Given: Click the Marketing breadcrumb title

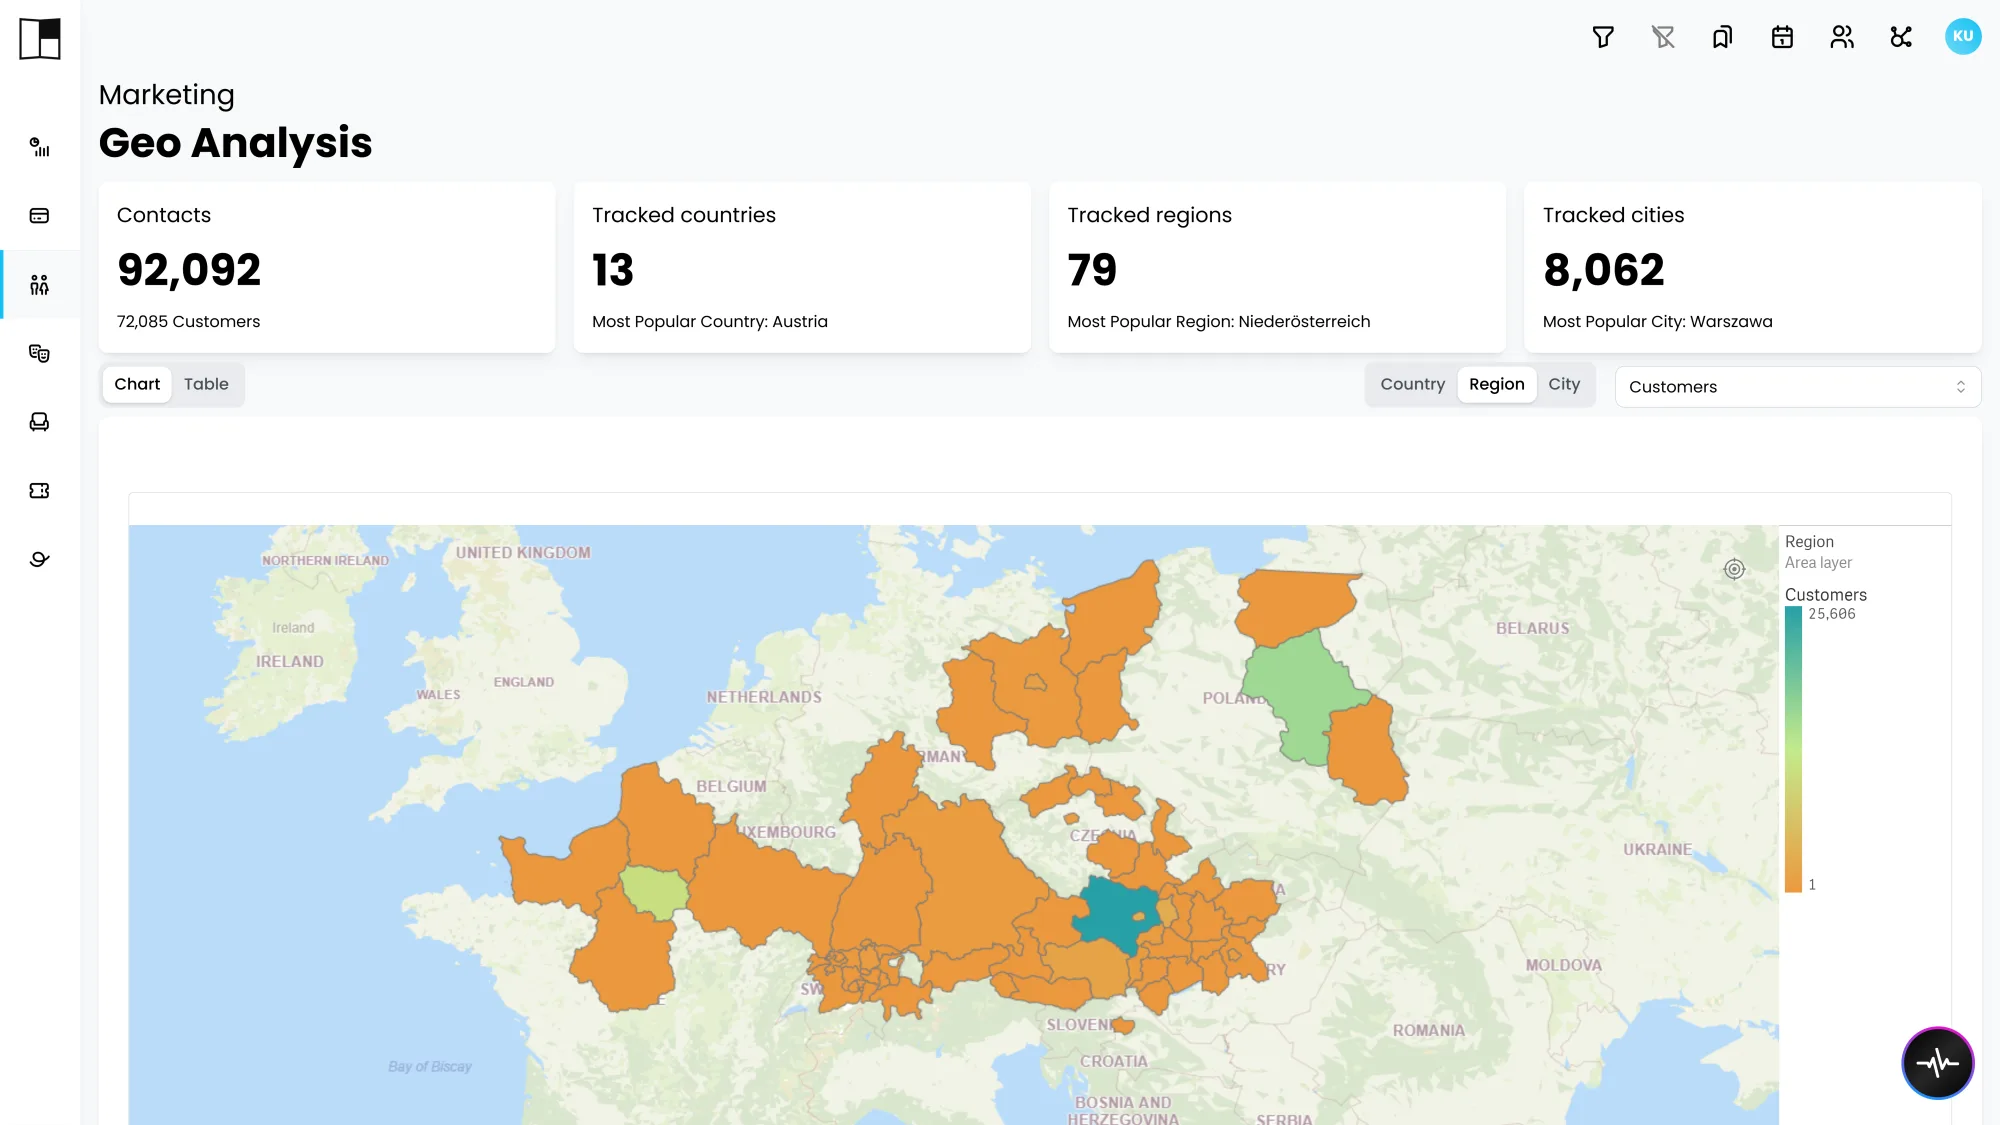Looking at the screenshot, I should coord(166,94).
